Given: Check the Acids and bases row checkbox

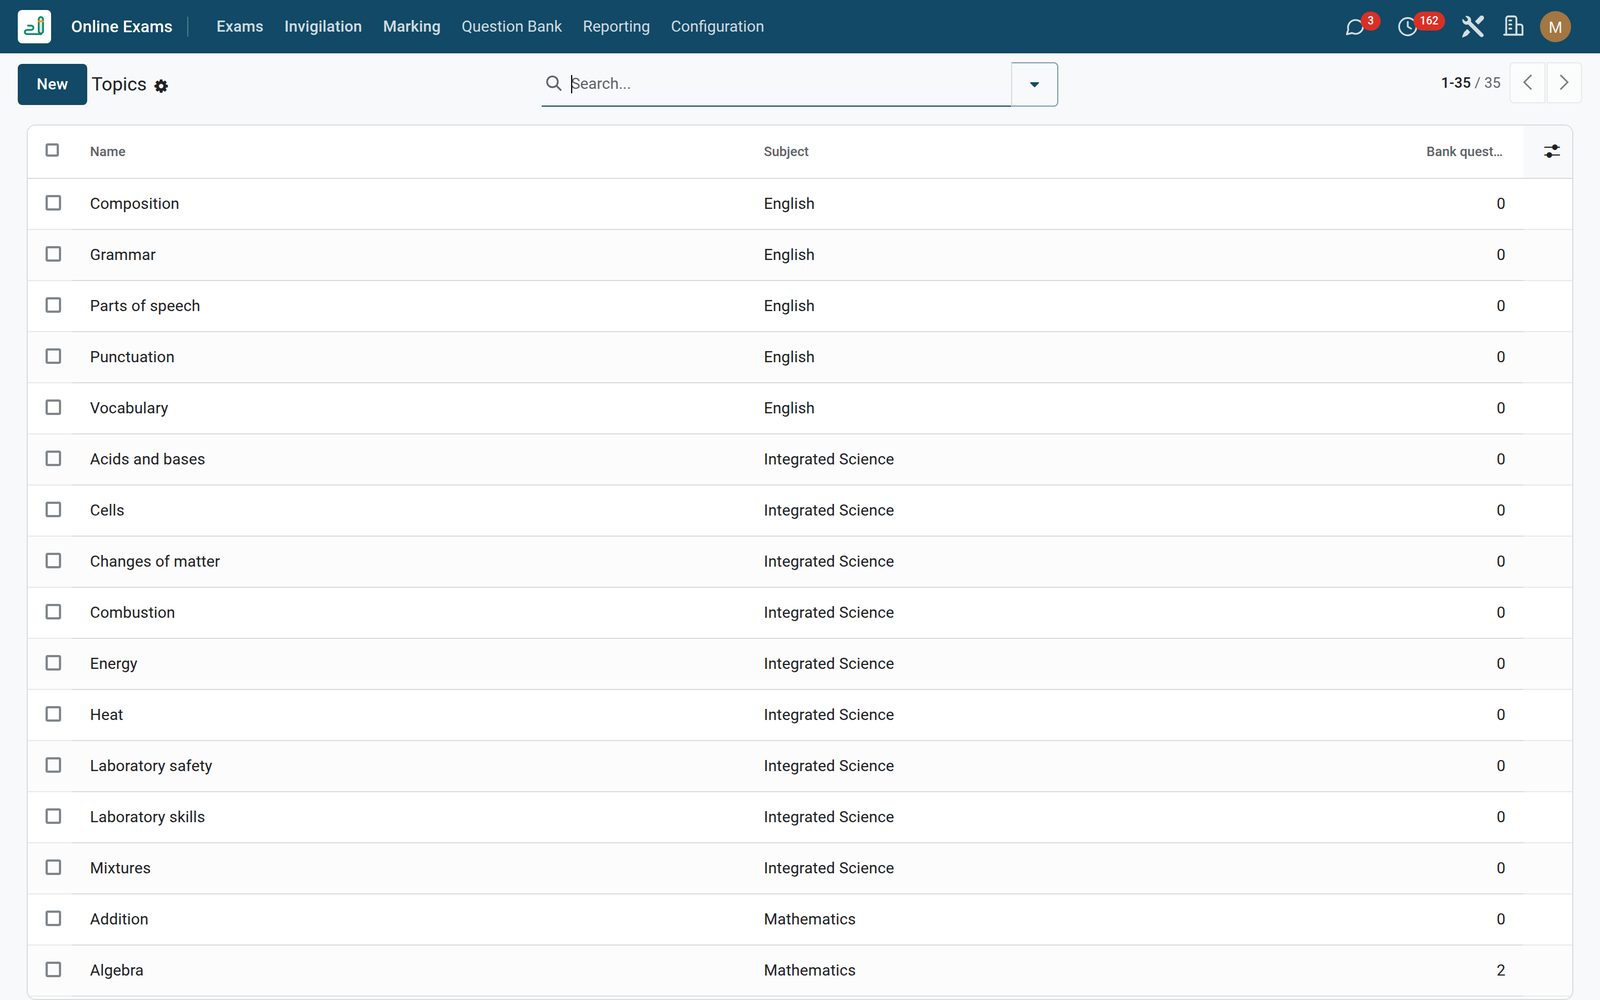Looking at the screenshot, I should [x=53, y=458].
